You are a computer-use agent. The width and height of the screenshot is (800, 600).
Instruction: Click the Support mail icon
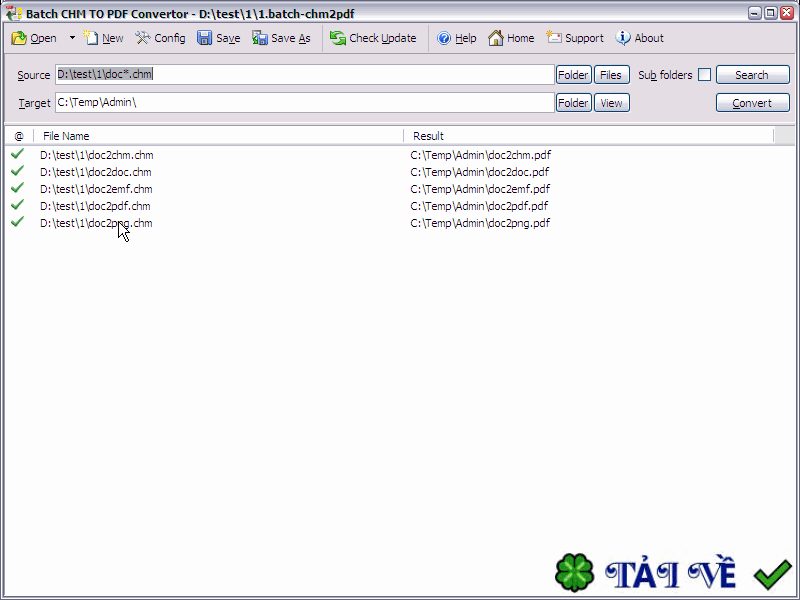point(554,38)
